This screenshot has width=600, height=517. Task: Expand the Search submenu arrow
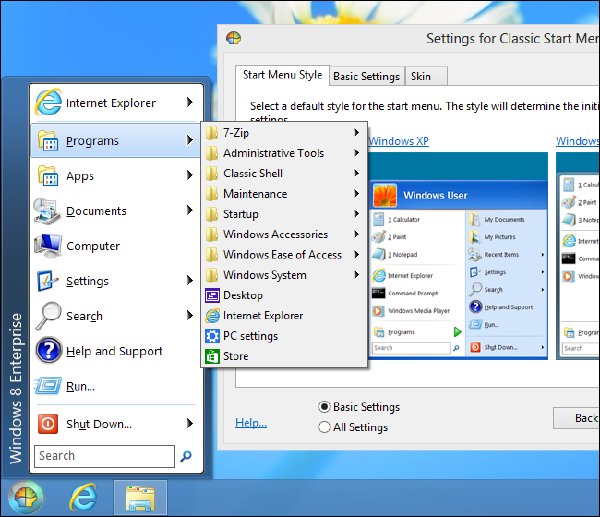point(189,315)
